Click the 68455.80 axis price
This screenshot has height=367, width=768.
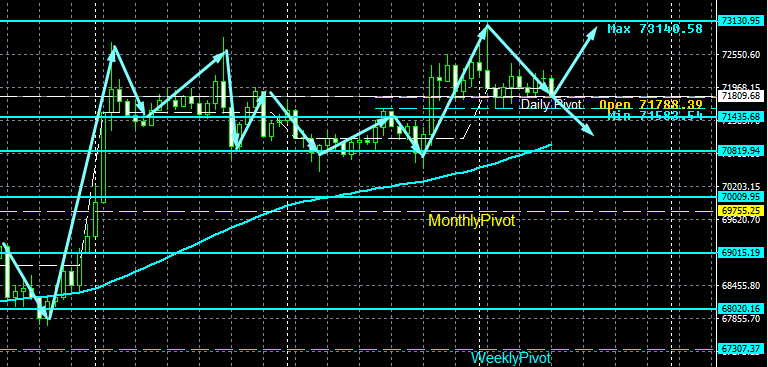[740, 285]
